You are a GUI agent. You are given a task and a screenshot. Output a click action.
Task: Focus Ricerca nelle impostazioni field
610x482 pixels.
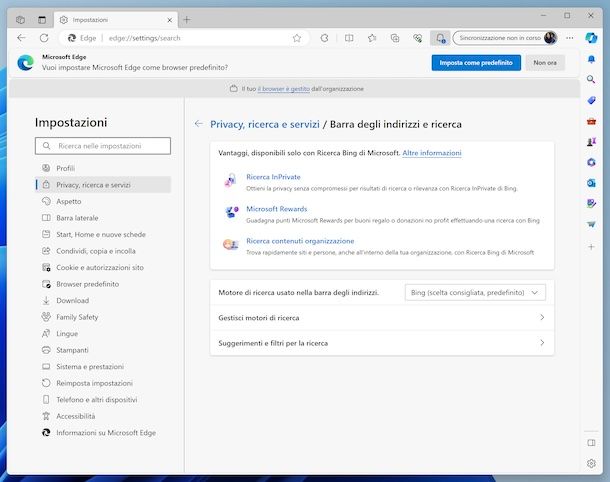103,146
